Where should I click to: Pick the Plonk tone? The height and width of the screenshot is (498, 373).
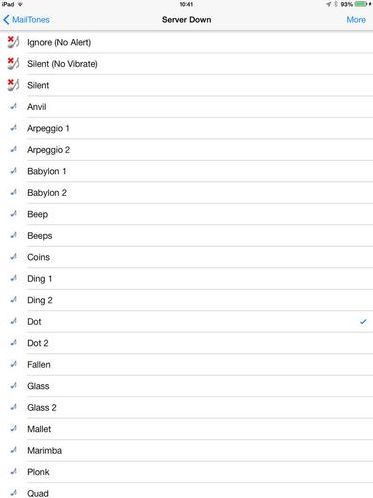(x=186, y=472)
